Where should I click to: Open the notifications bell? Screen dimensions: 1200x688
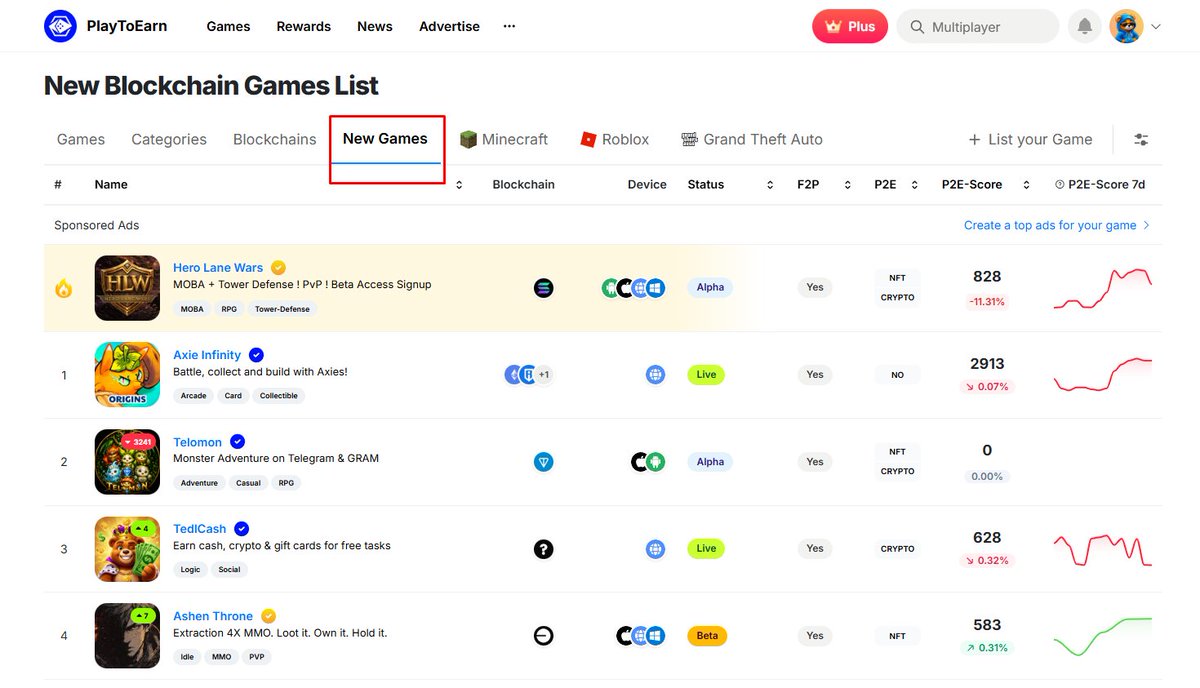coord(1084,27)
